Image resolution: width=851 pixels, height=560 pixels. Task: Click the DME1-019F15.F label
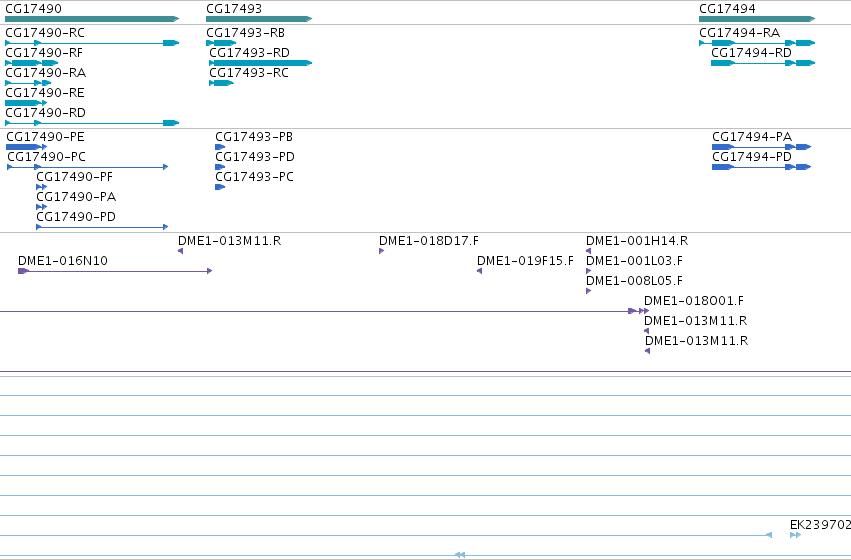[525, 261]
